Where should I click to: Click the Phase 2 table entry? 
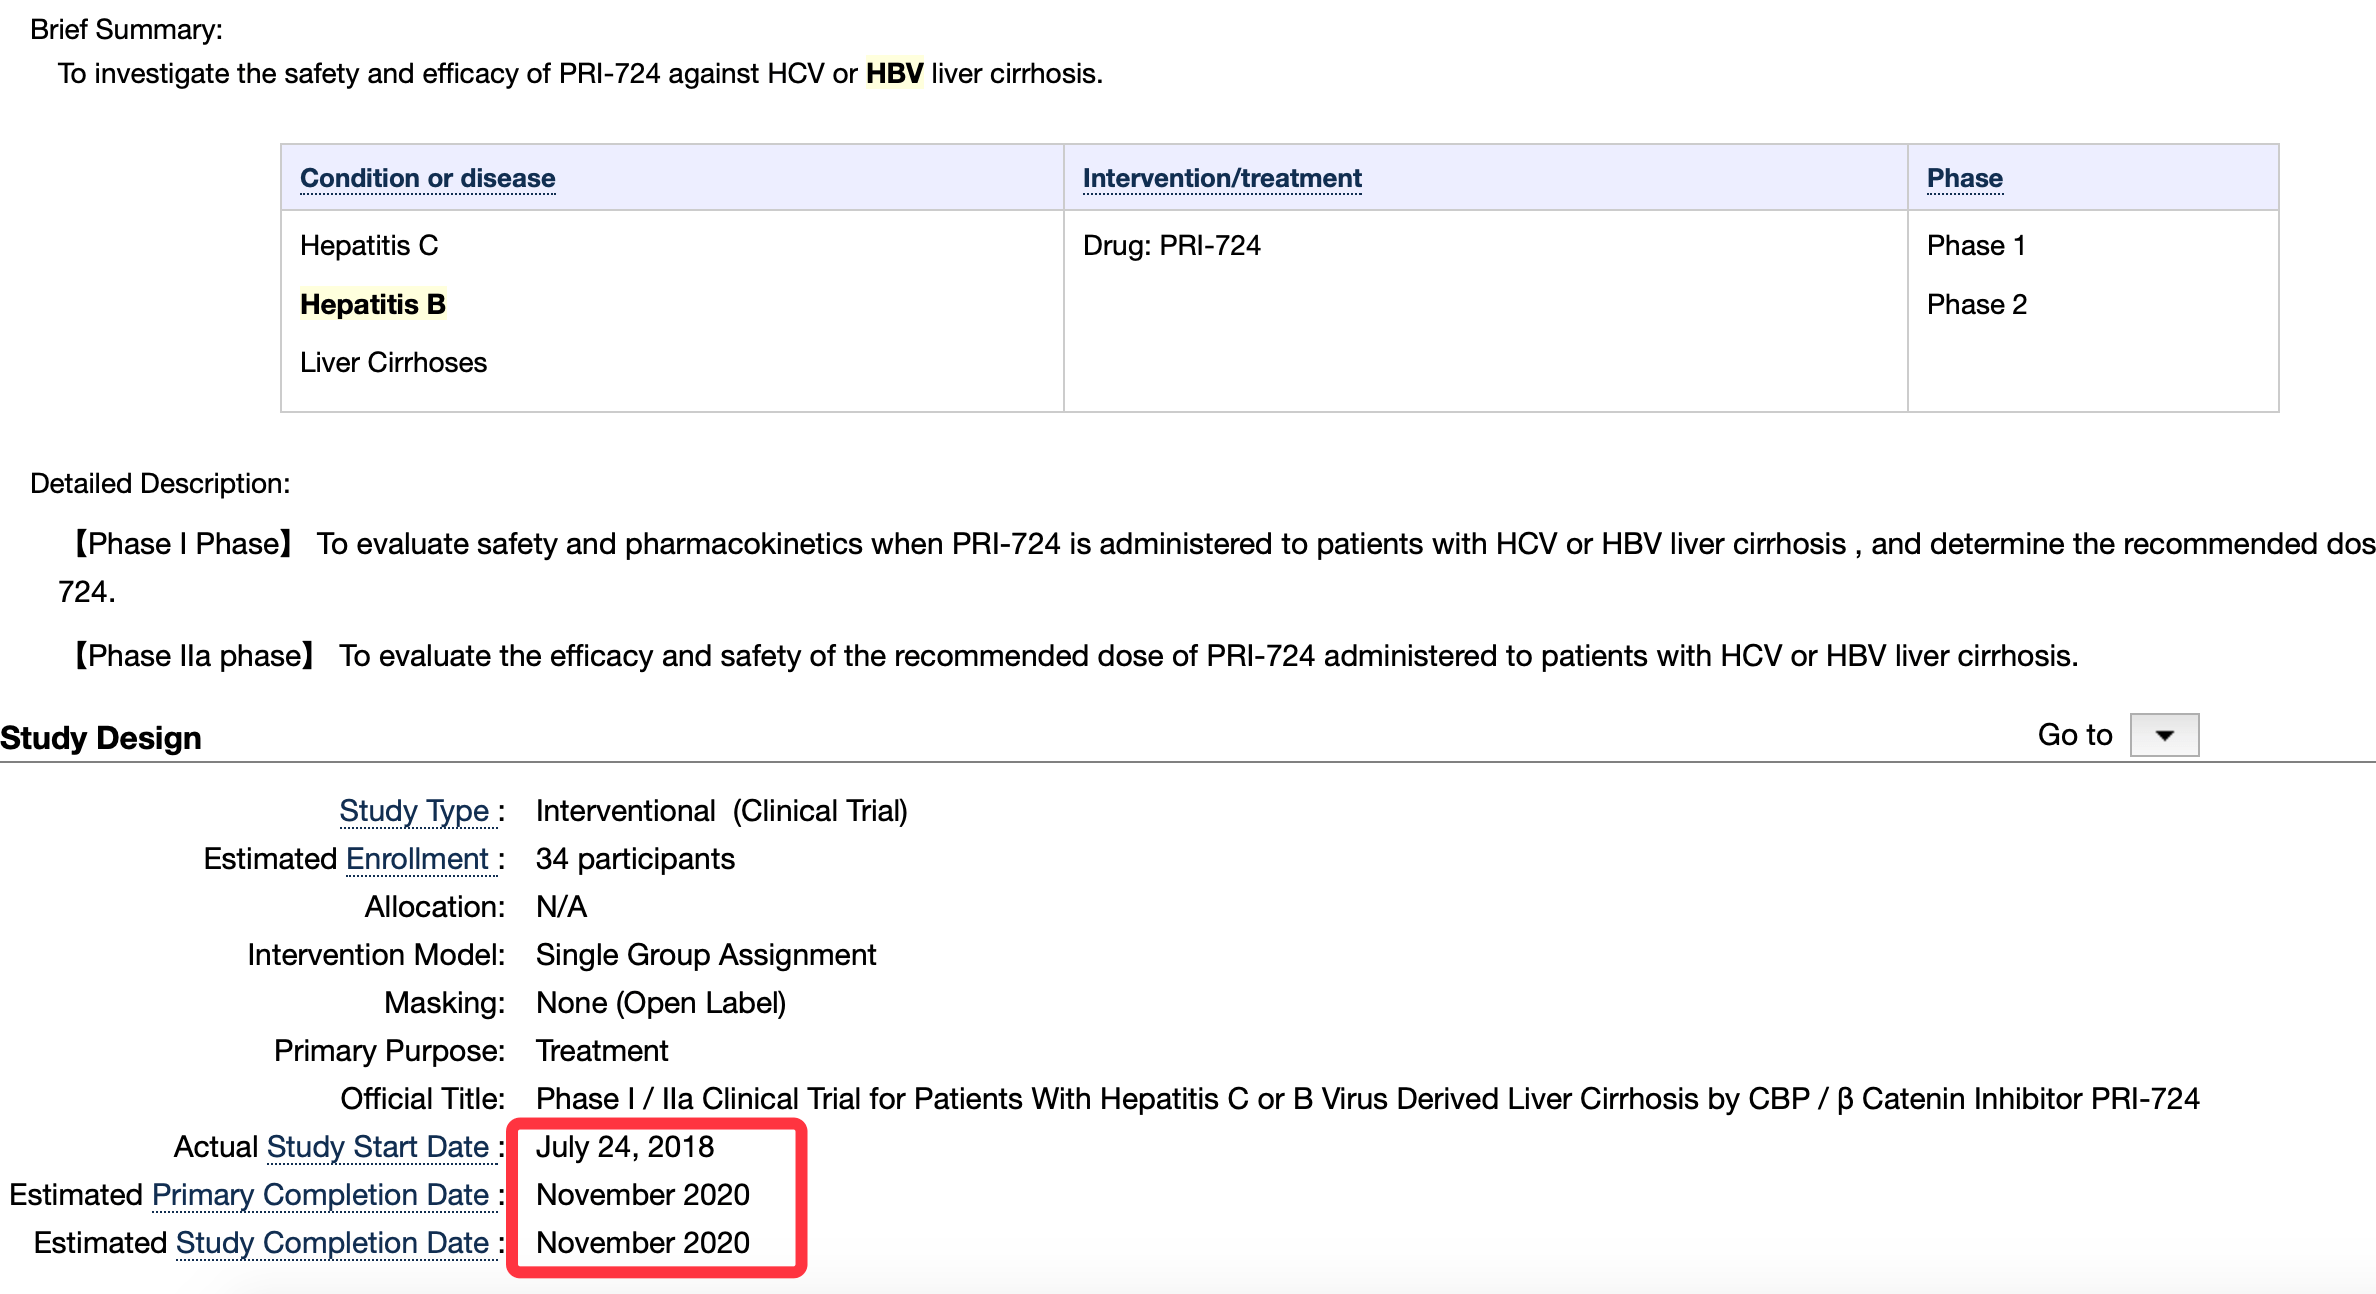click(x=1976, y=304)
